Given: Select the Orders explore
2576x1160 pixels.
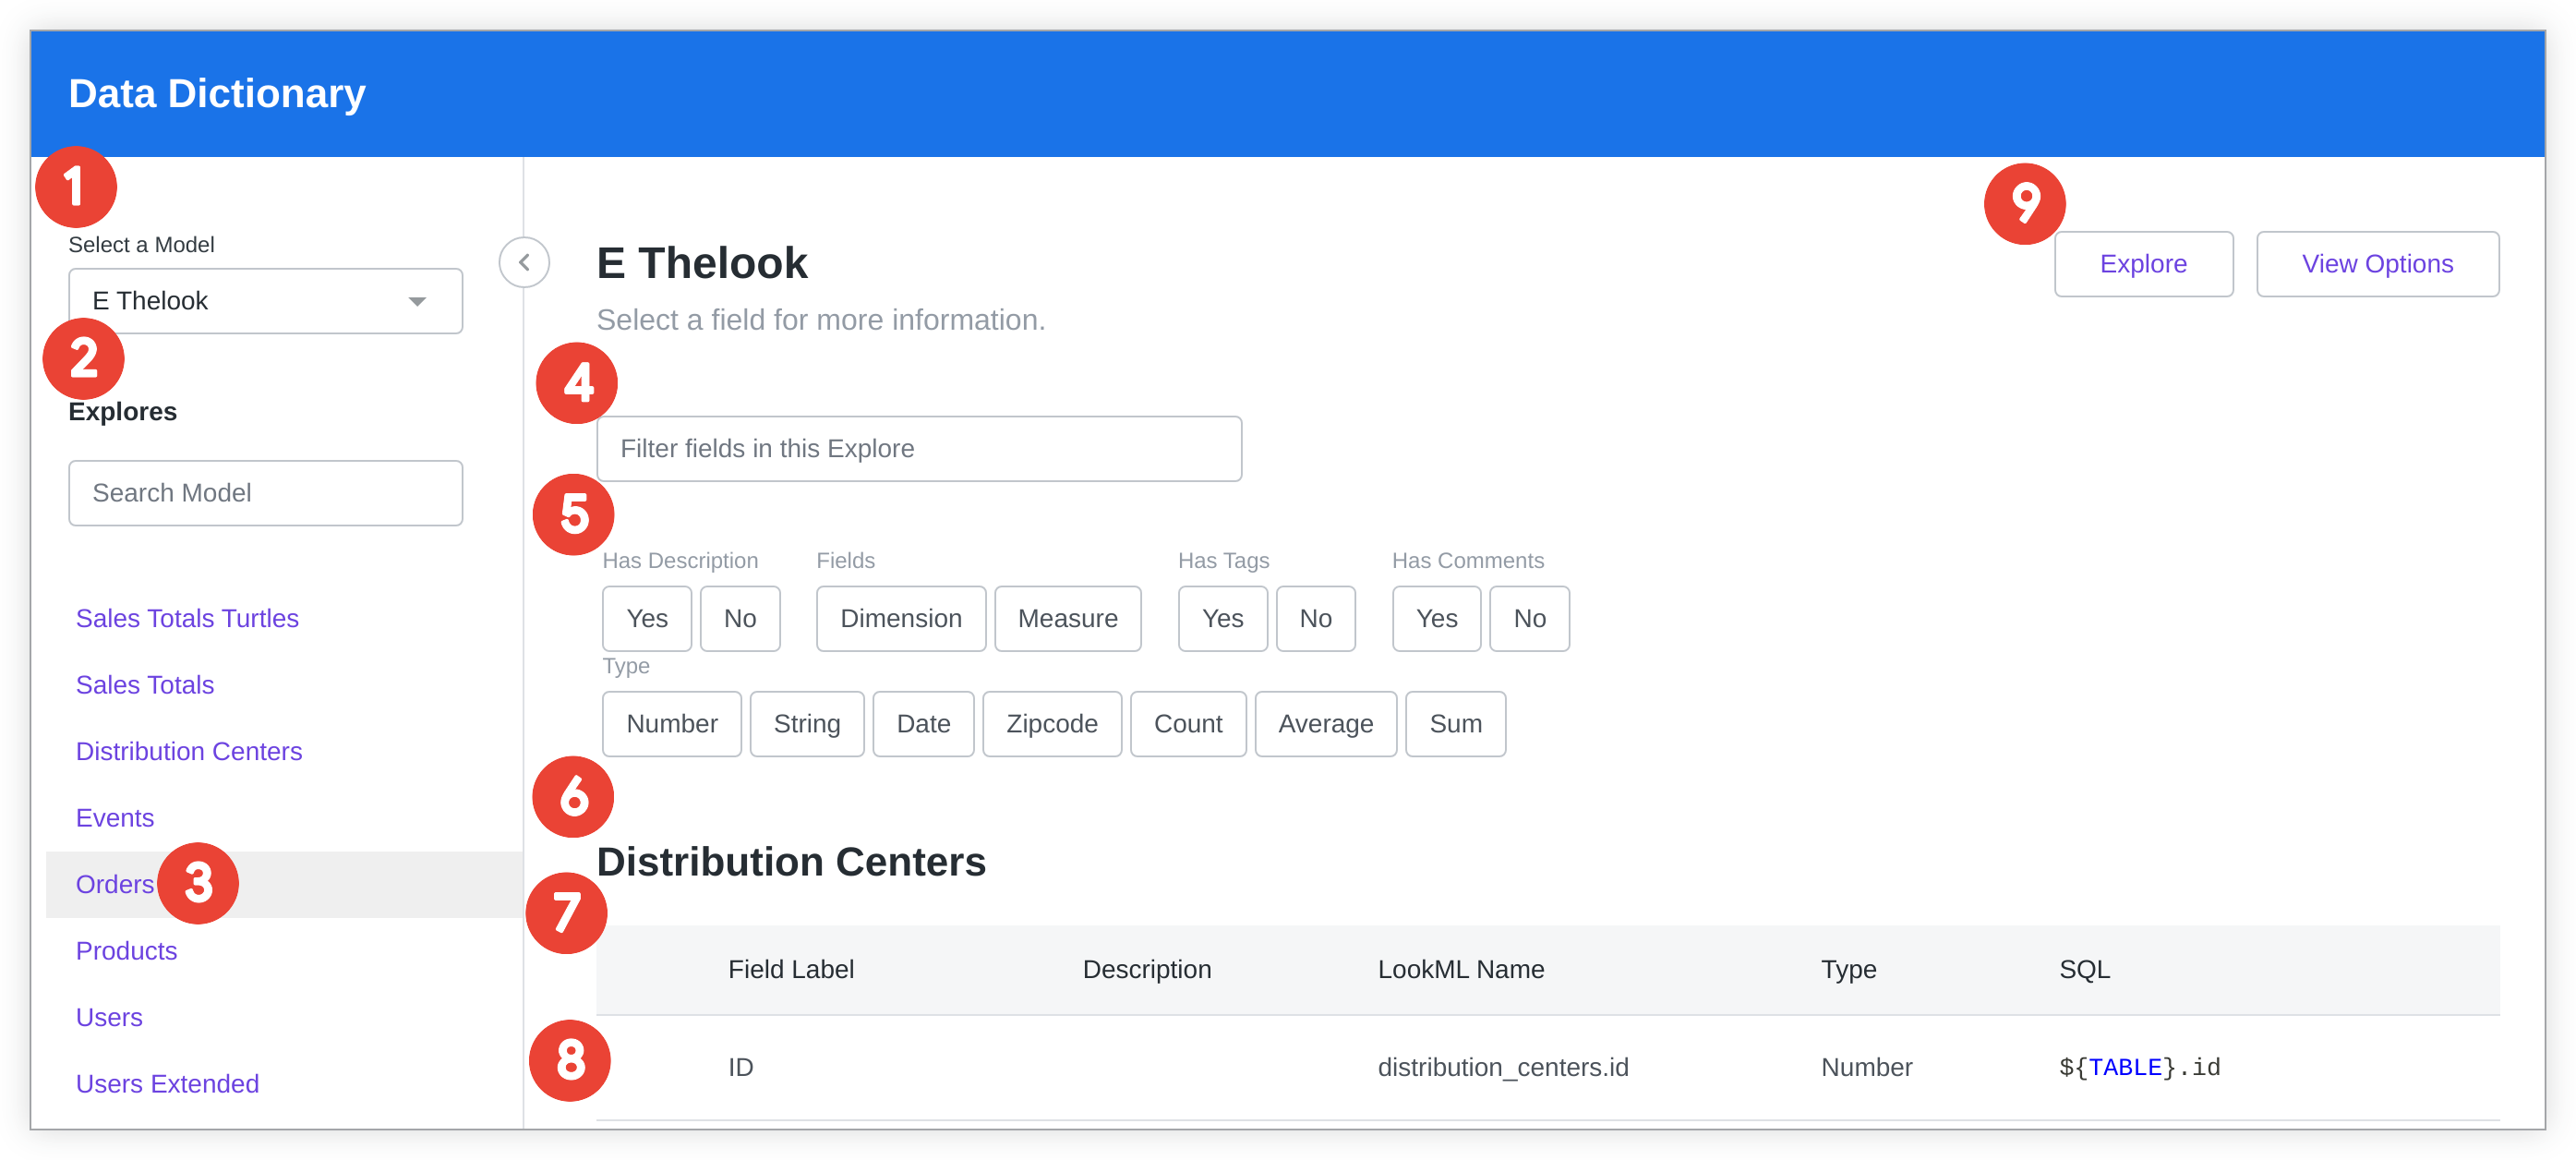Looking at the screenshot, I should [115, 885].
